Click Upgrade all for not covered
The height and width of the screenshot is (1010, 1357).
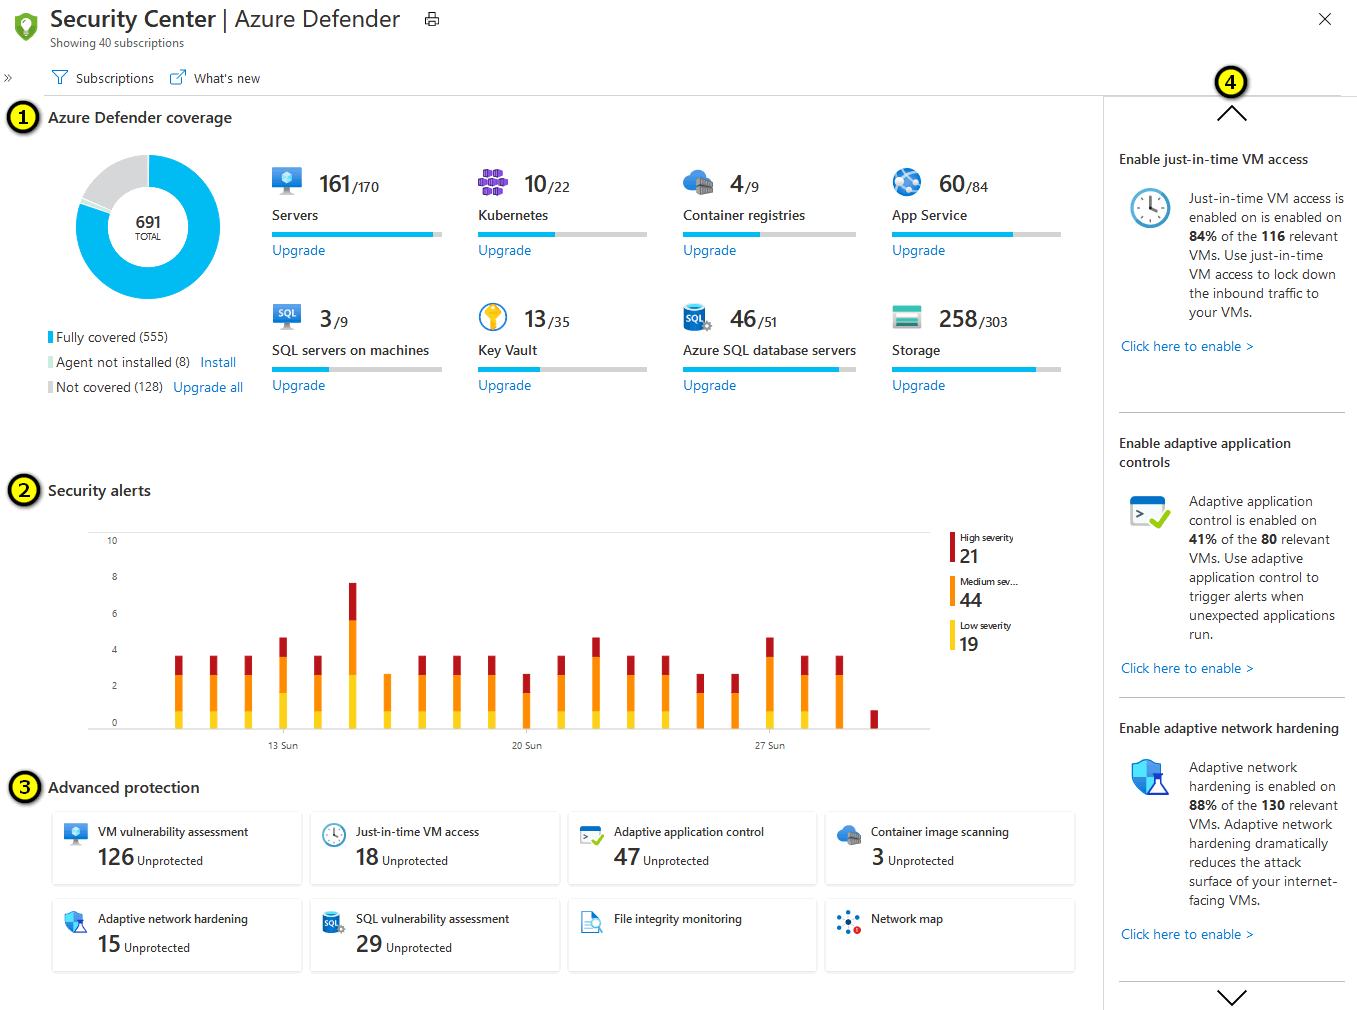pyautogui.click(x=208, y=387)
